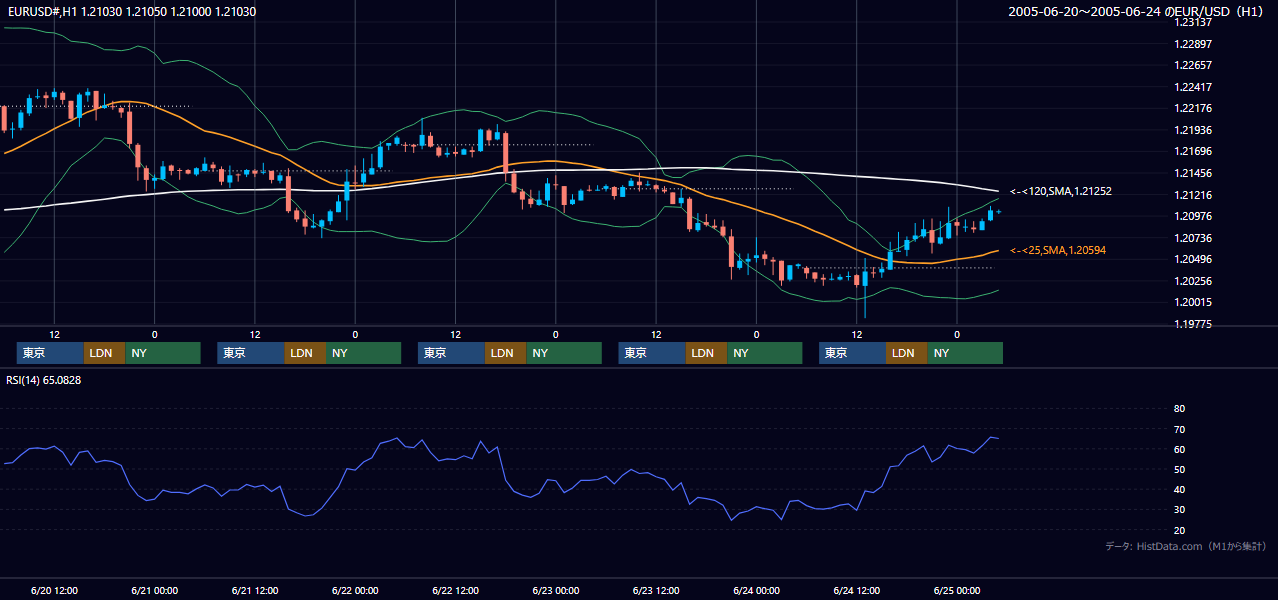Click the 2005-06-20~2005-06-24 date range heading

1137,12
